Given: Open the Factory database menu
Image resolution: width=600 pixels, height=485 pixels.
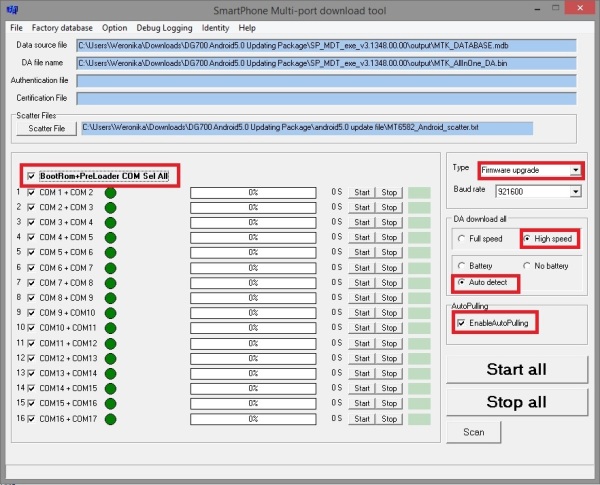Looking at the screenshot, I should tap(62, 28).
